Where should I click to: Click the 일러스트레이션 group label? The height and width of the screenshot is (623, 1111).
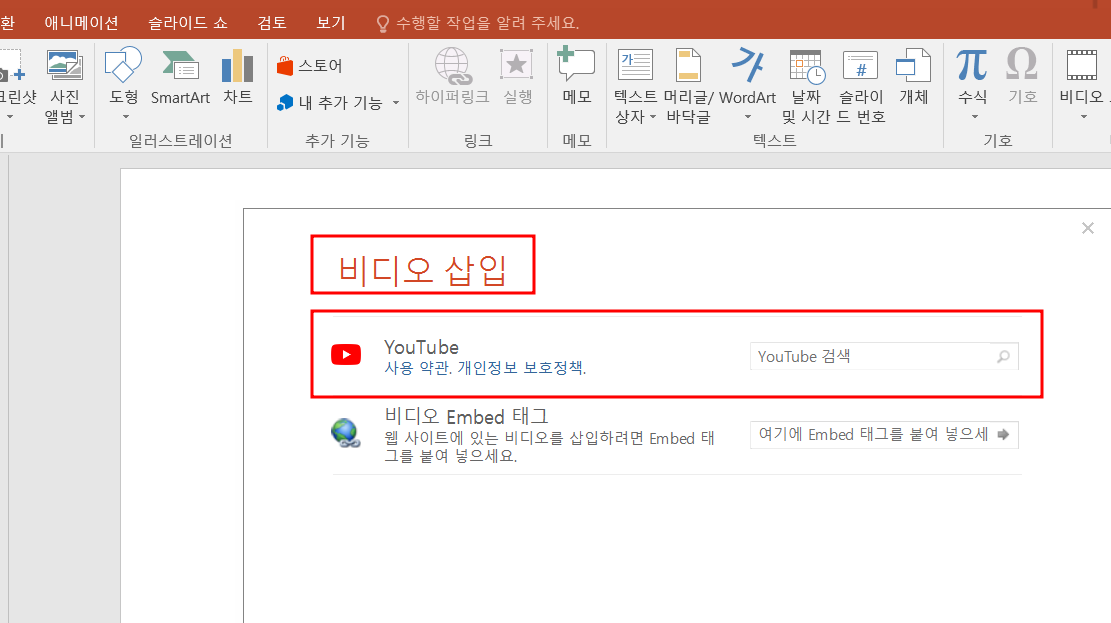[x=181, y=141]
